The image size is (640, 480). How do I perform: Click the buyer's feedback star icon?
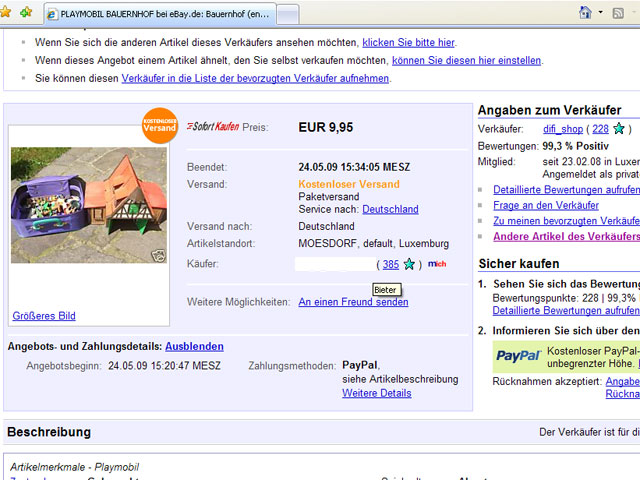click(x=409, y=264)
